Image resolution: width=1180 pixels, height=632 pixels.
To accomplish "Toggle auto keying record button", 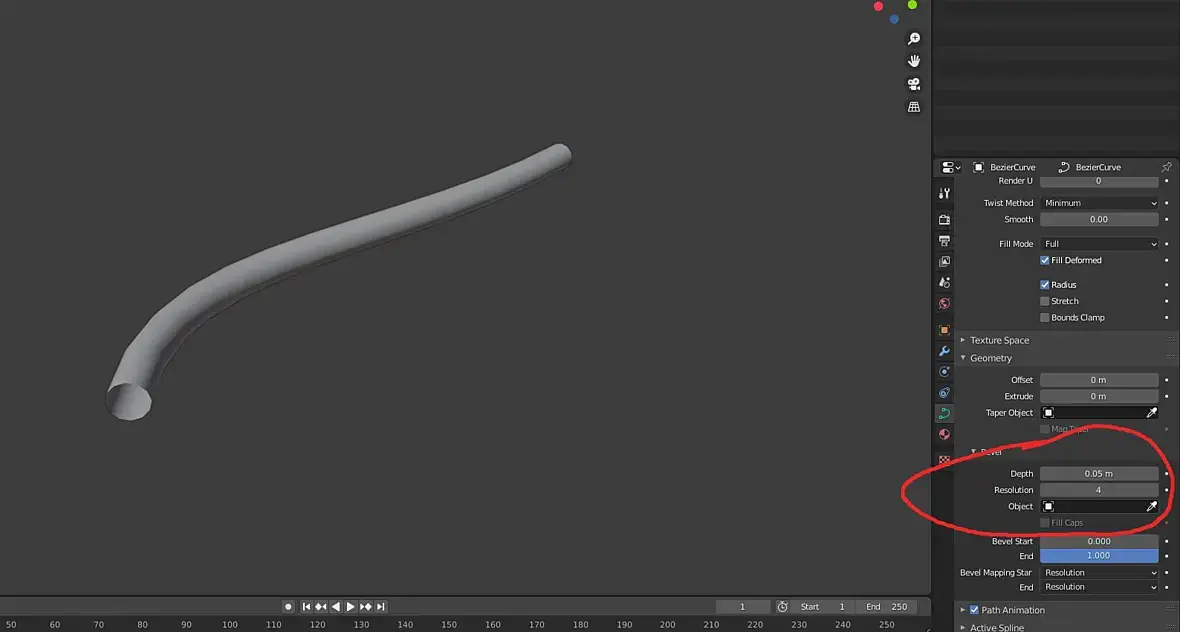I will tap(288, 606).
